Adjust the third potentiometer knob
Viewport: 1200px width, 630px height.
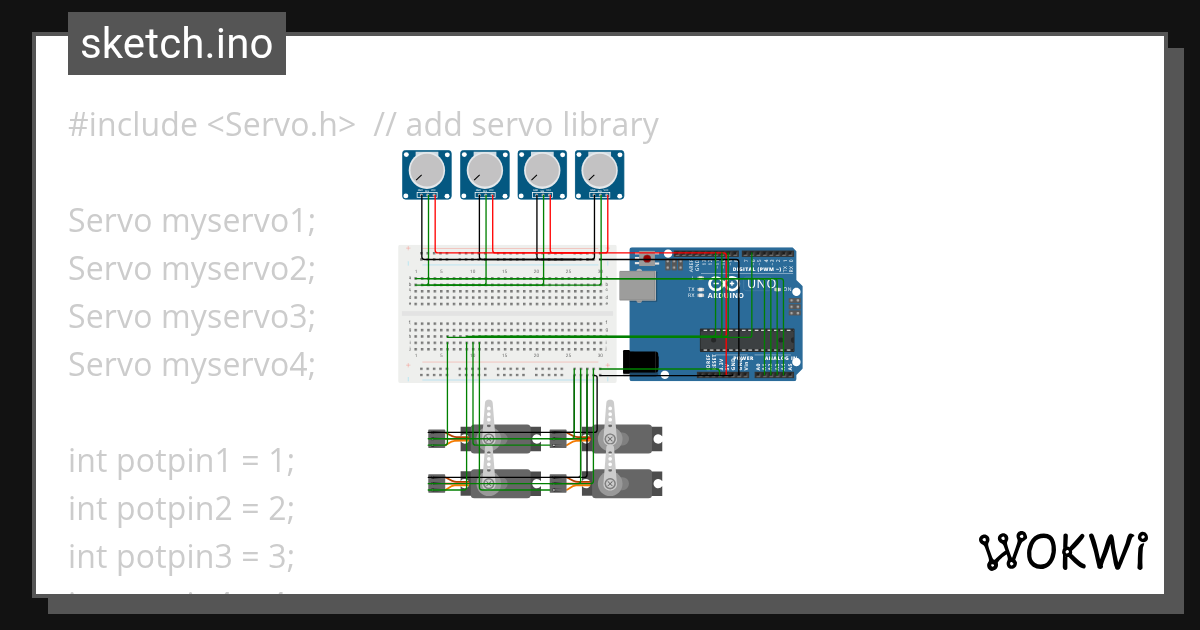543,168
